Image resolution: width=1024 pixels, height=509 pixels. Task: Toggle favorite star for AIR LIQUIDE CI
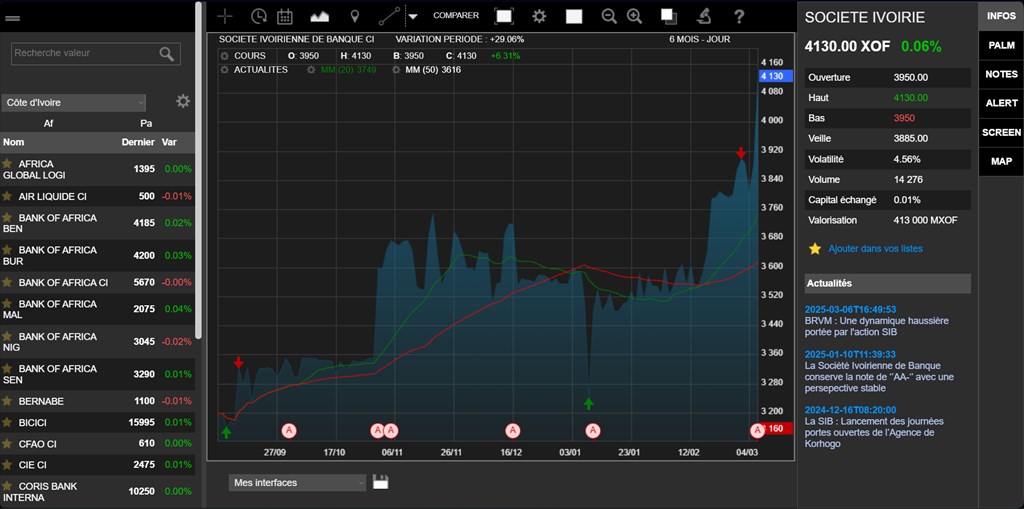7,196
